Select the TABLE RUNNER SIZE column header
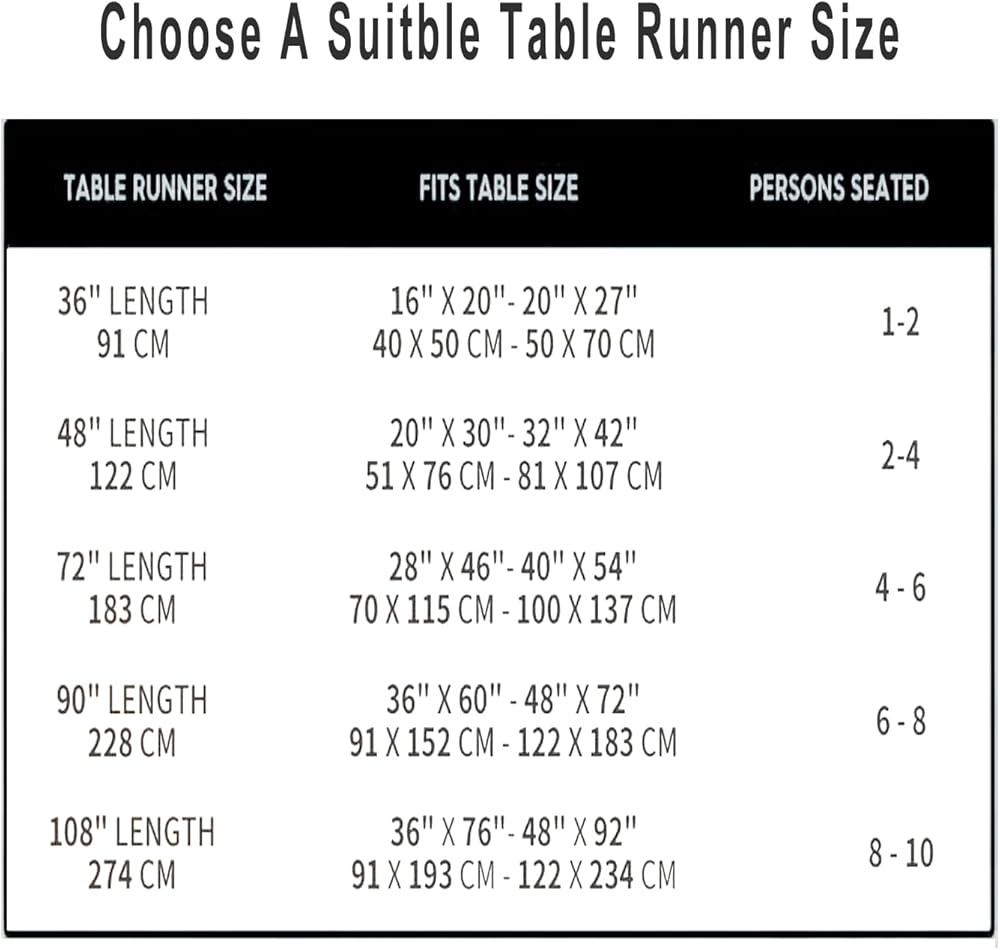Viewport: 1000px width, 950px height. coord(165,188)
